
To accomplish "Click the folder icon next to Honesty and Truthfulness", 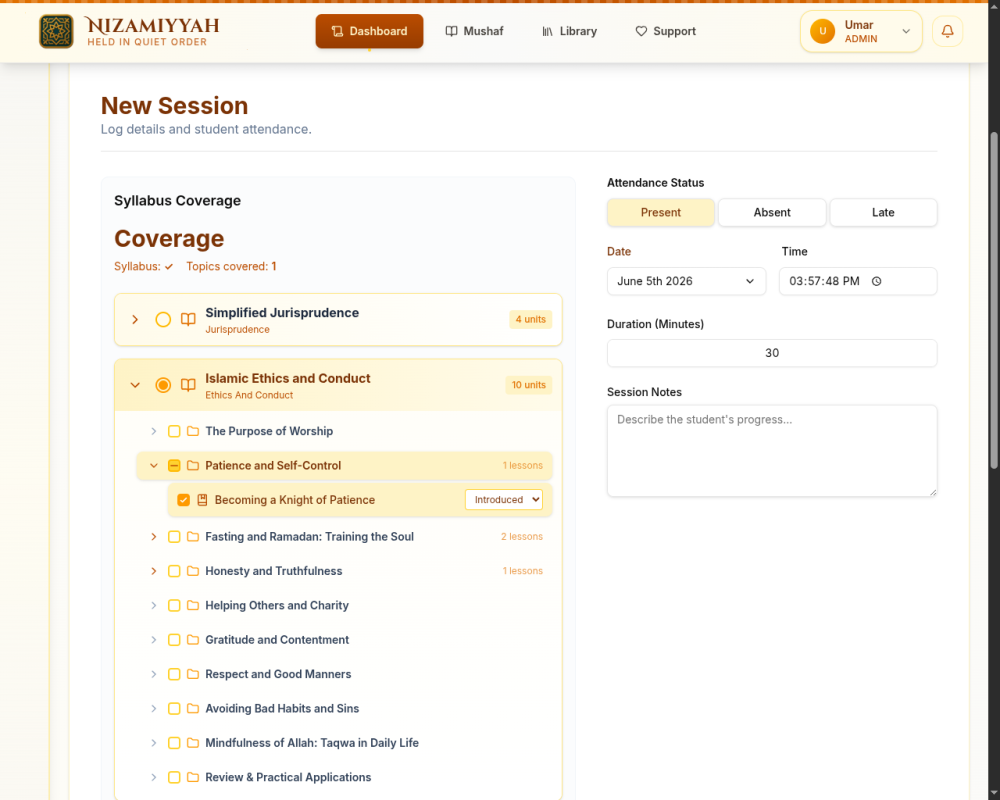I will point(193,571).
